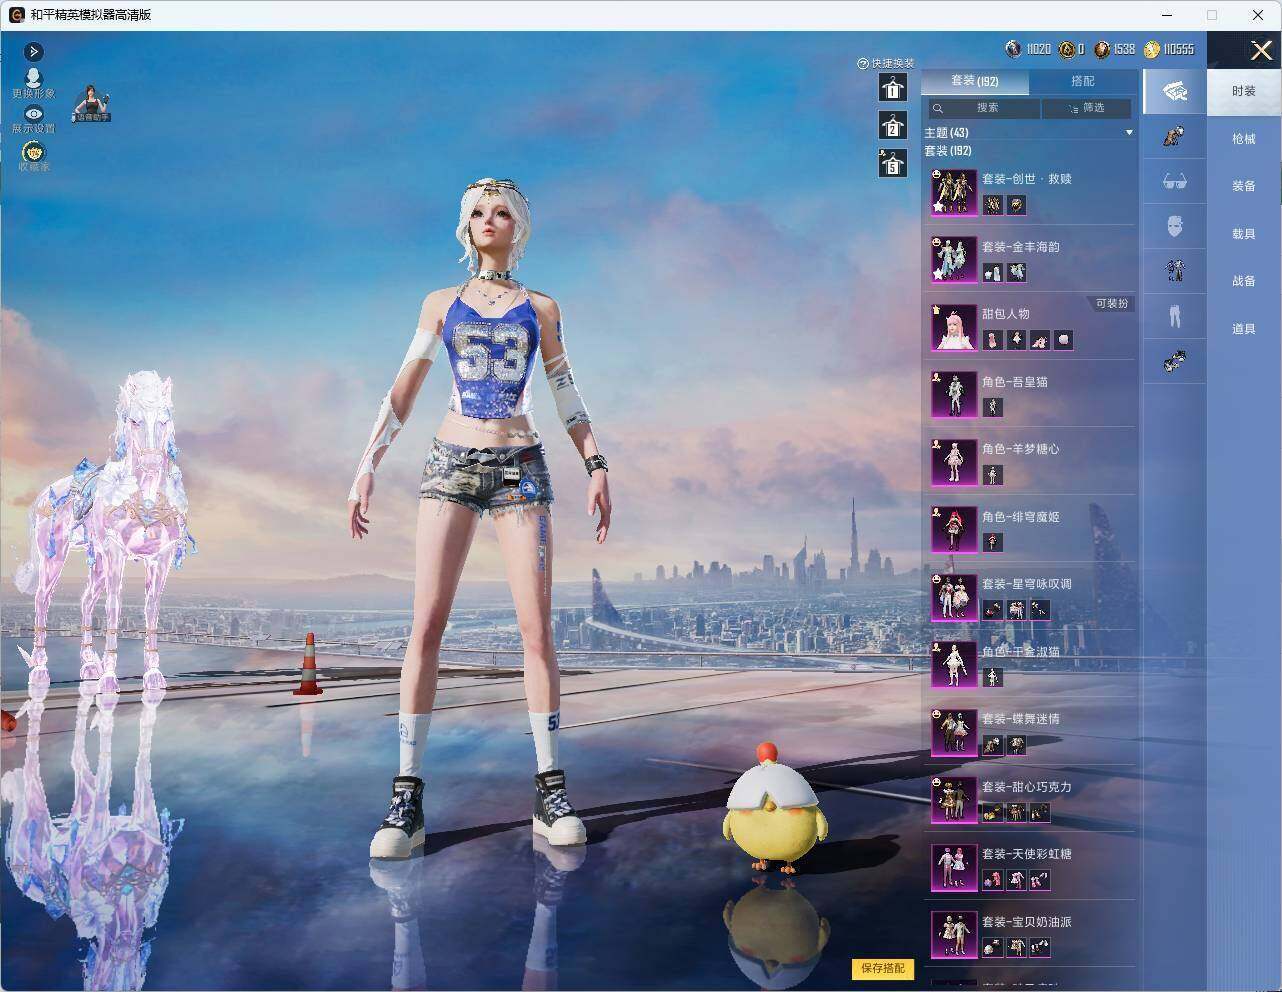The height and width of the screenshot is (992, 1282).
Task: Open the 枪械 firearms tab
Action: [x=1244, y=139]
